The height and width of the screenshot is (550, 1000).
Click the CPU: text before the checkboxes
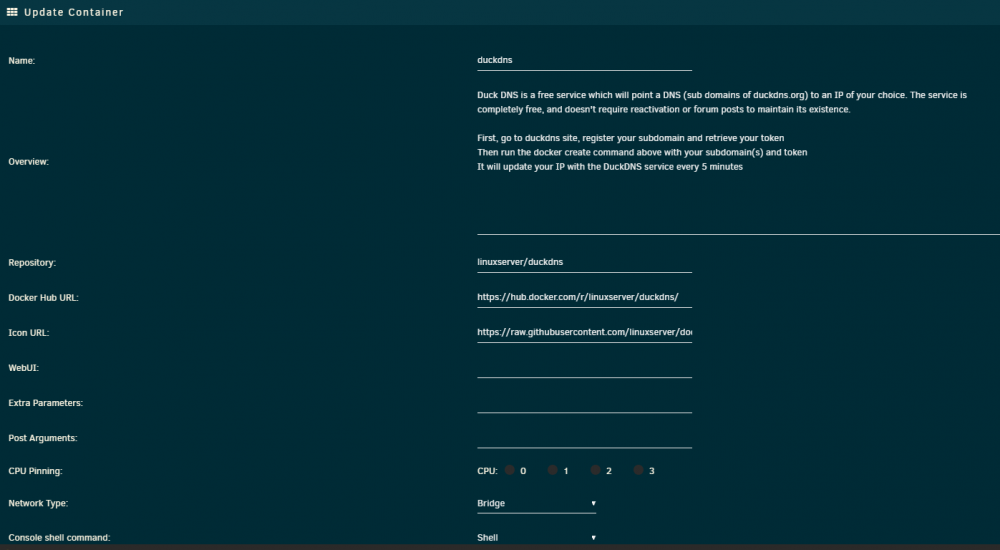click(x=487, y=471)
